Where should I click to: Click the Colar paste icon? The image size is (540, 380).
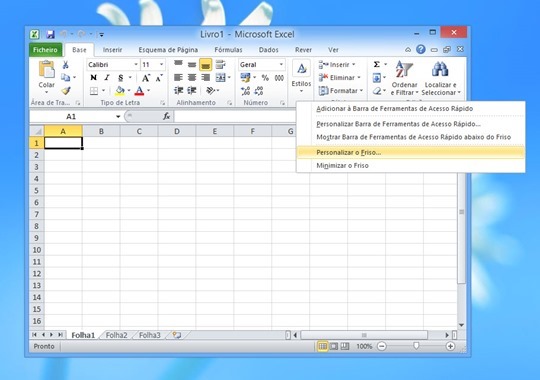46,69
